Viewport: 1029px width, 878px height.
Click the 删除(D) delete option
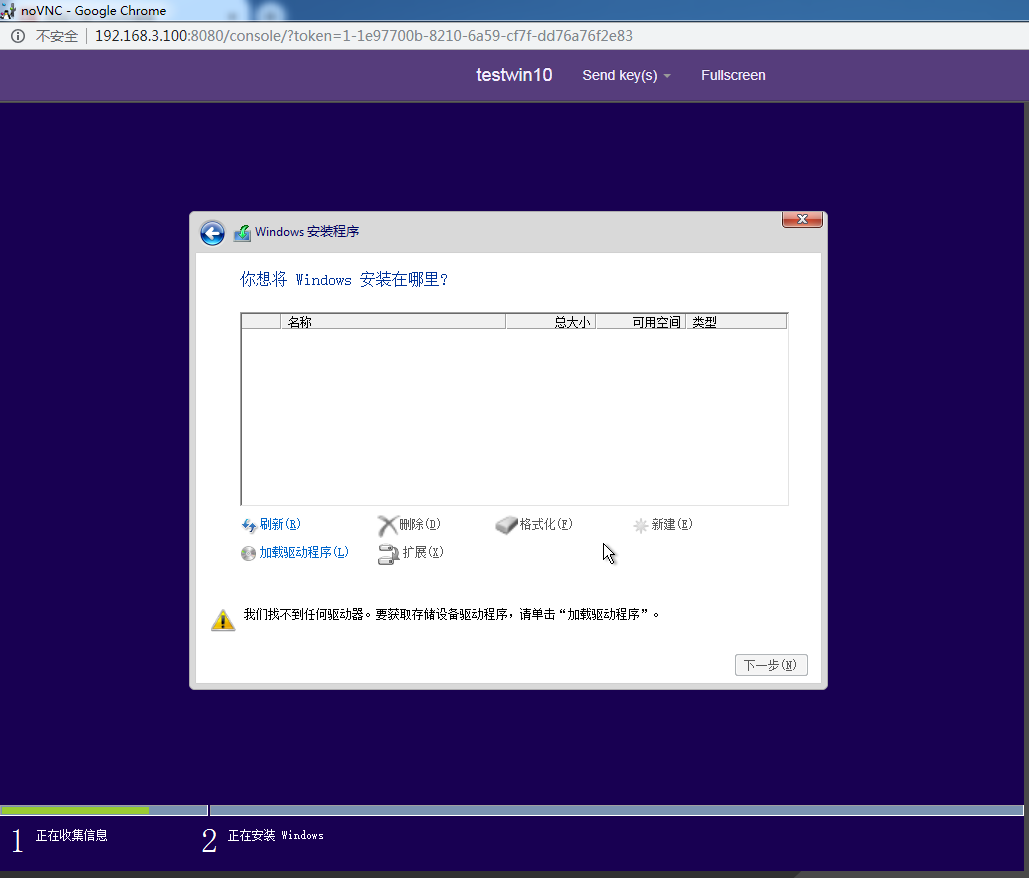[x=419, y=524]
